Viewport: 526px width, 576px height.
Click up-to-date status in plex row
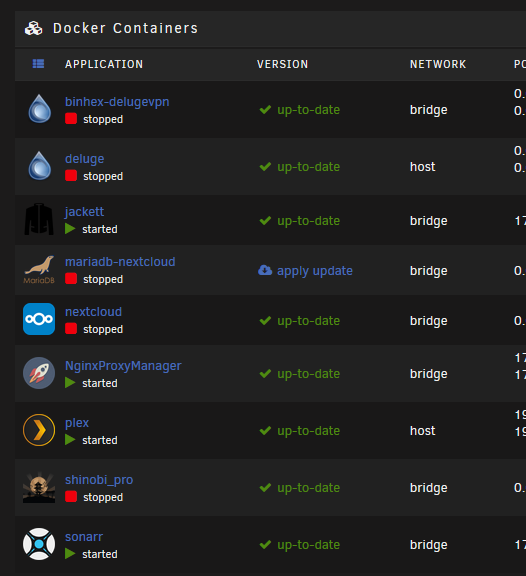click(309, 431)
